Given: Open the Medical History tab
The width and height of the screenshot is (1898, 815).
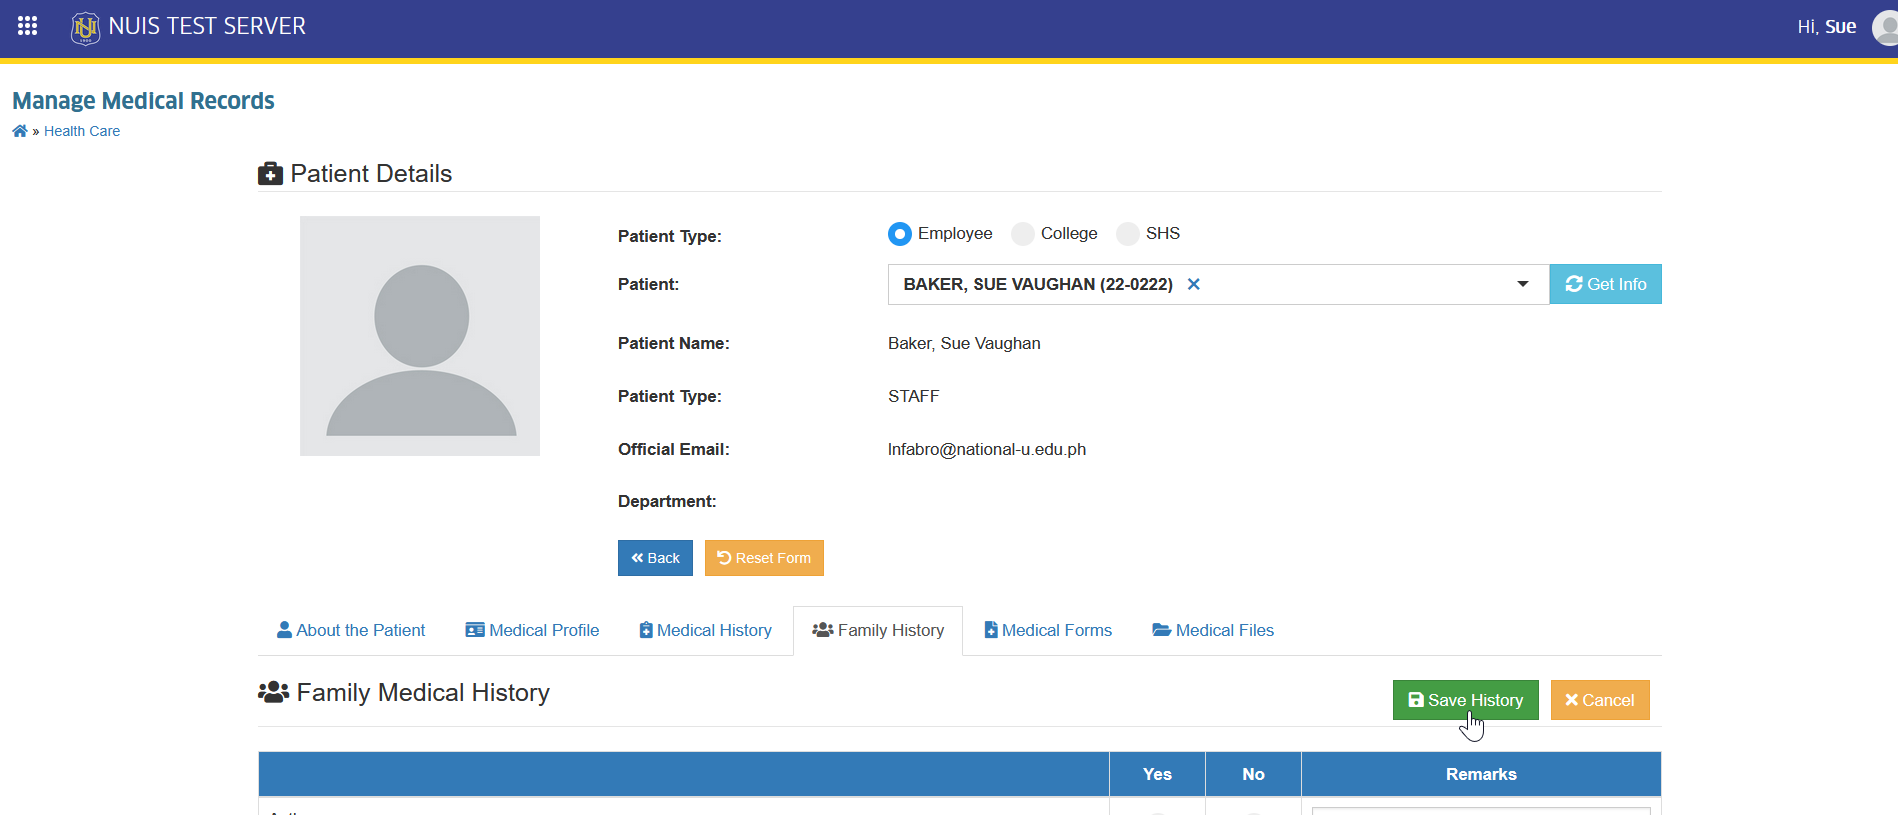Looking at the screenshot, I should pyautogui.click(x=706, y=630).
